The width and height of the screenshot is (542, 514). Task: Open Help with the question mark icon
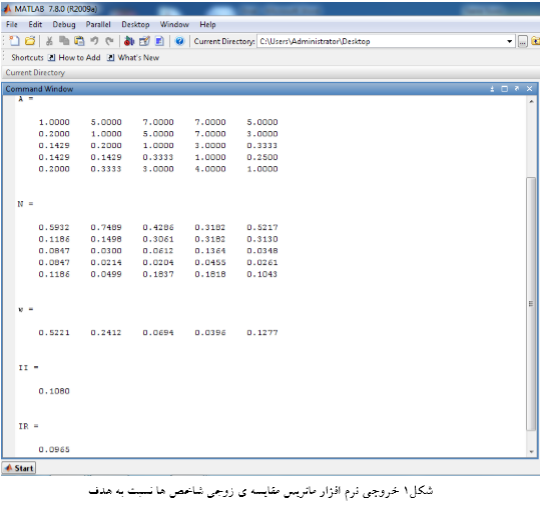(179, 41)
